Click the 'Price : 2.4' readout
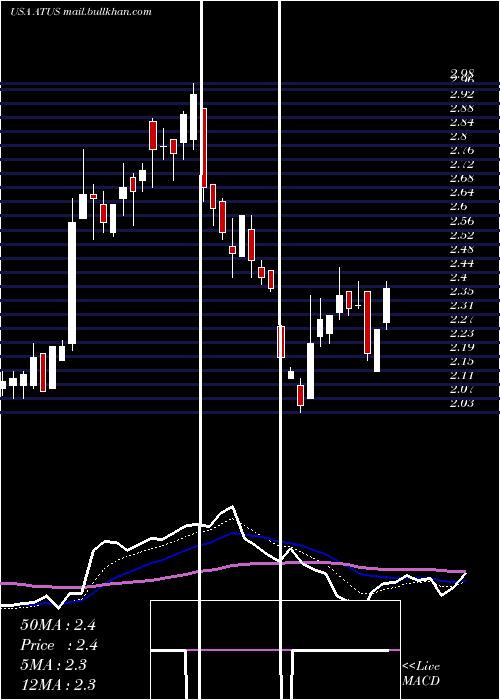 [59, 645]
